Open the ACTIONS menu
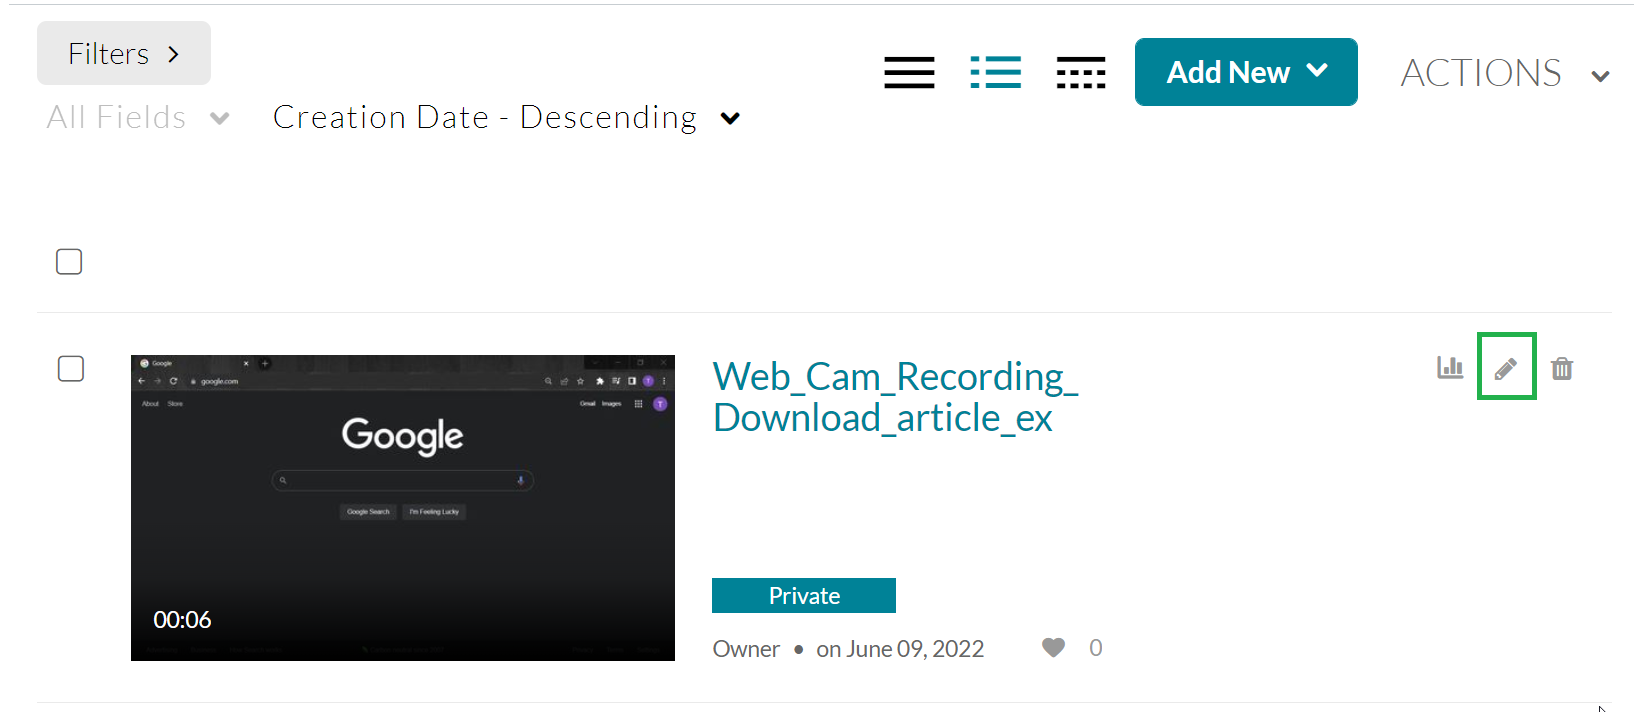This screenshot has width=1634, height=712. coord(1505,73)
